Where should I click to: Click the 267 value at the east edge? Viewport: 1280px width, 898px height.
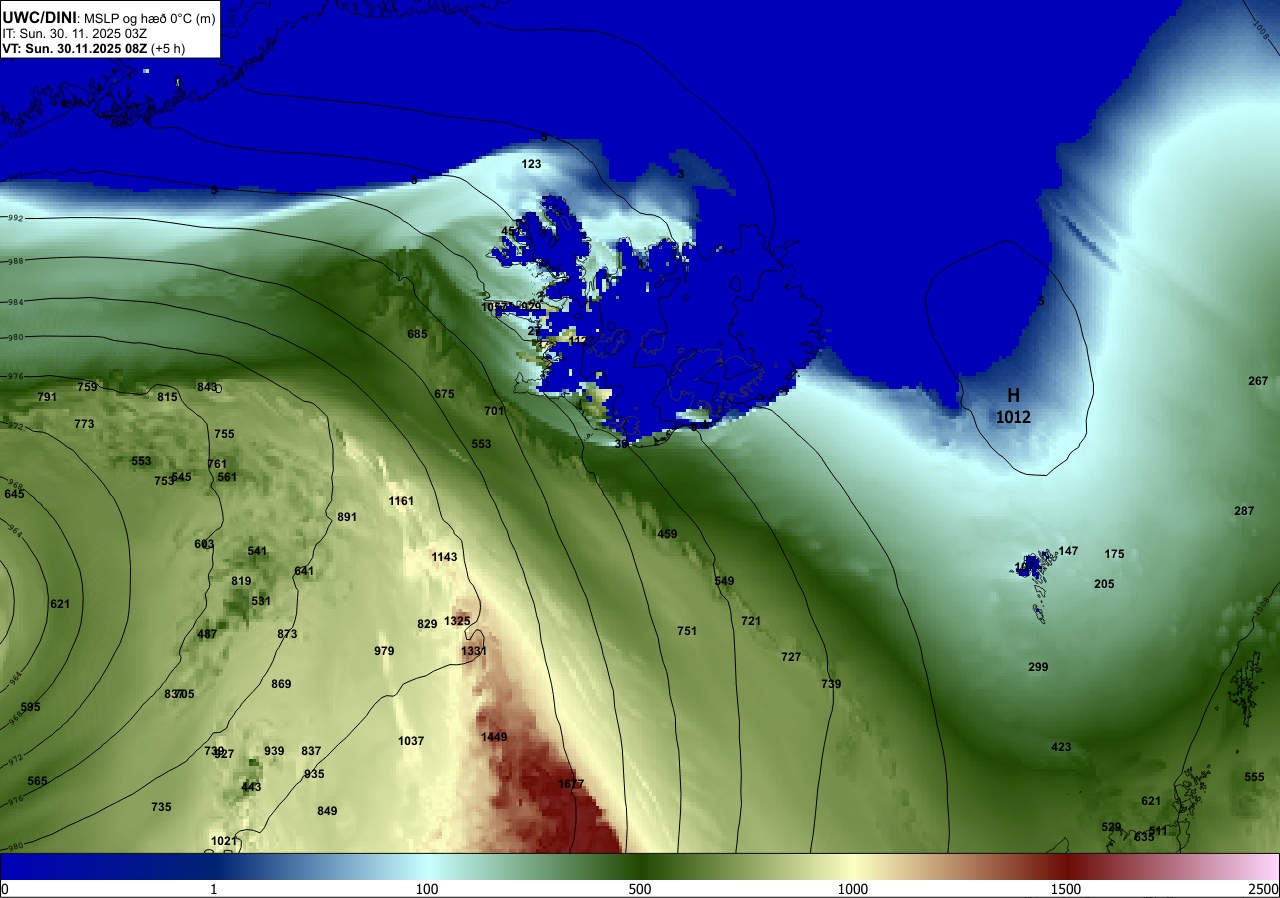pos(1258,381)
